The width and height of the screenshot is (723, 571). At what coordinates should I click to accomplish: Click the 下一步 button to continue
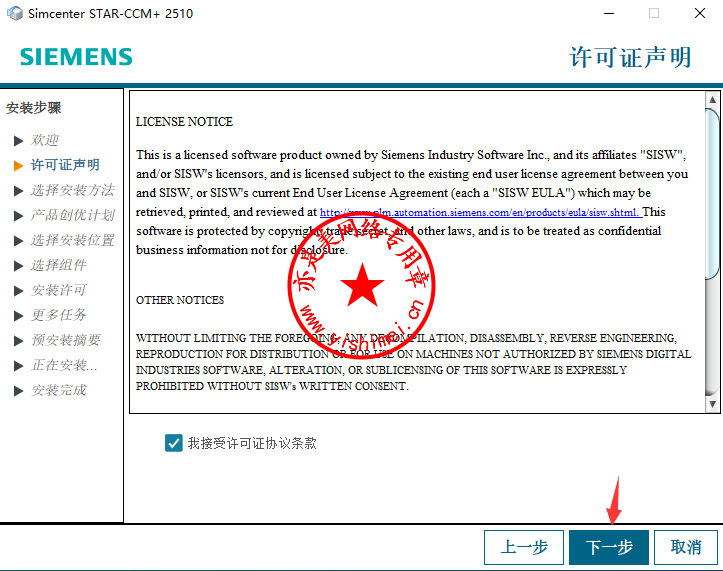(x=608, y=547)
